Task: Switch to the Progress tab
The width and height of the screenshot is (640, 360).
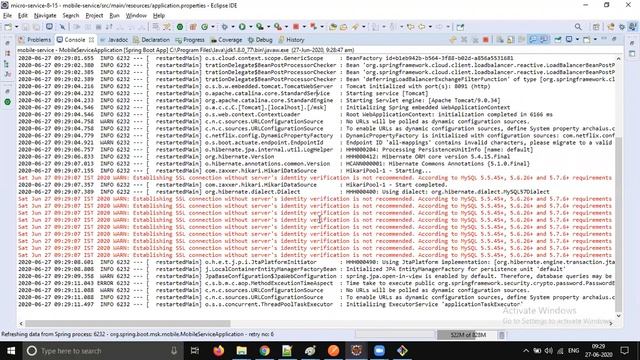Action: (x=190, y=40)
